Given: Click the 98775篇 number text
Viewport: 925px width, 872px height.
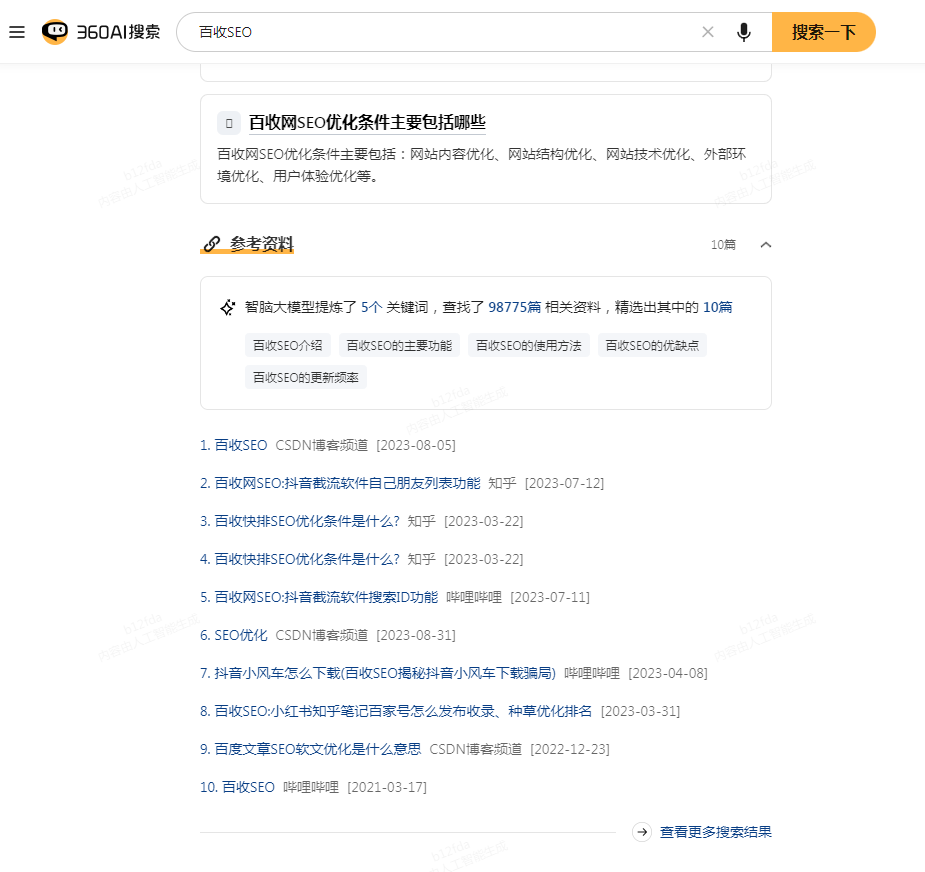Looking at the screenshot, I should (x=514, y=307).
